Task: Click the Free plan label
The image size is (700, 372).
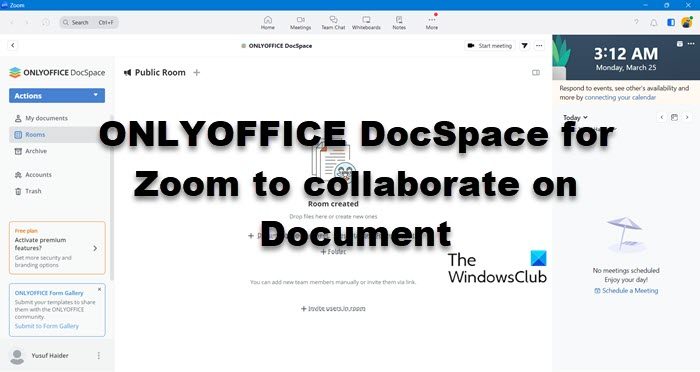Action: point(26,231)
